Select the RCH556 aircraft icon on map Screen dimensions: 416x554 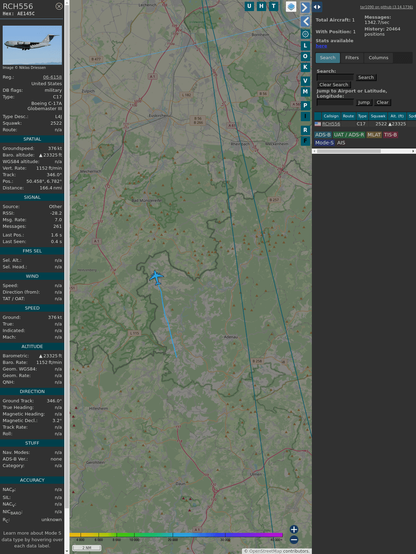click(156, 277)
